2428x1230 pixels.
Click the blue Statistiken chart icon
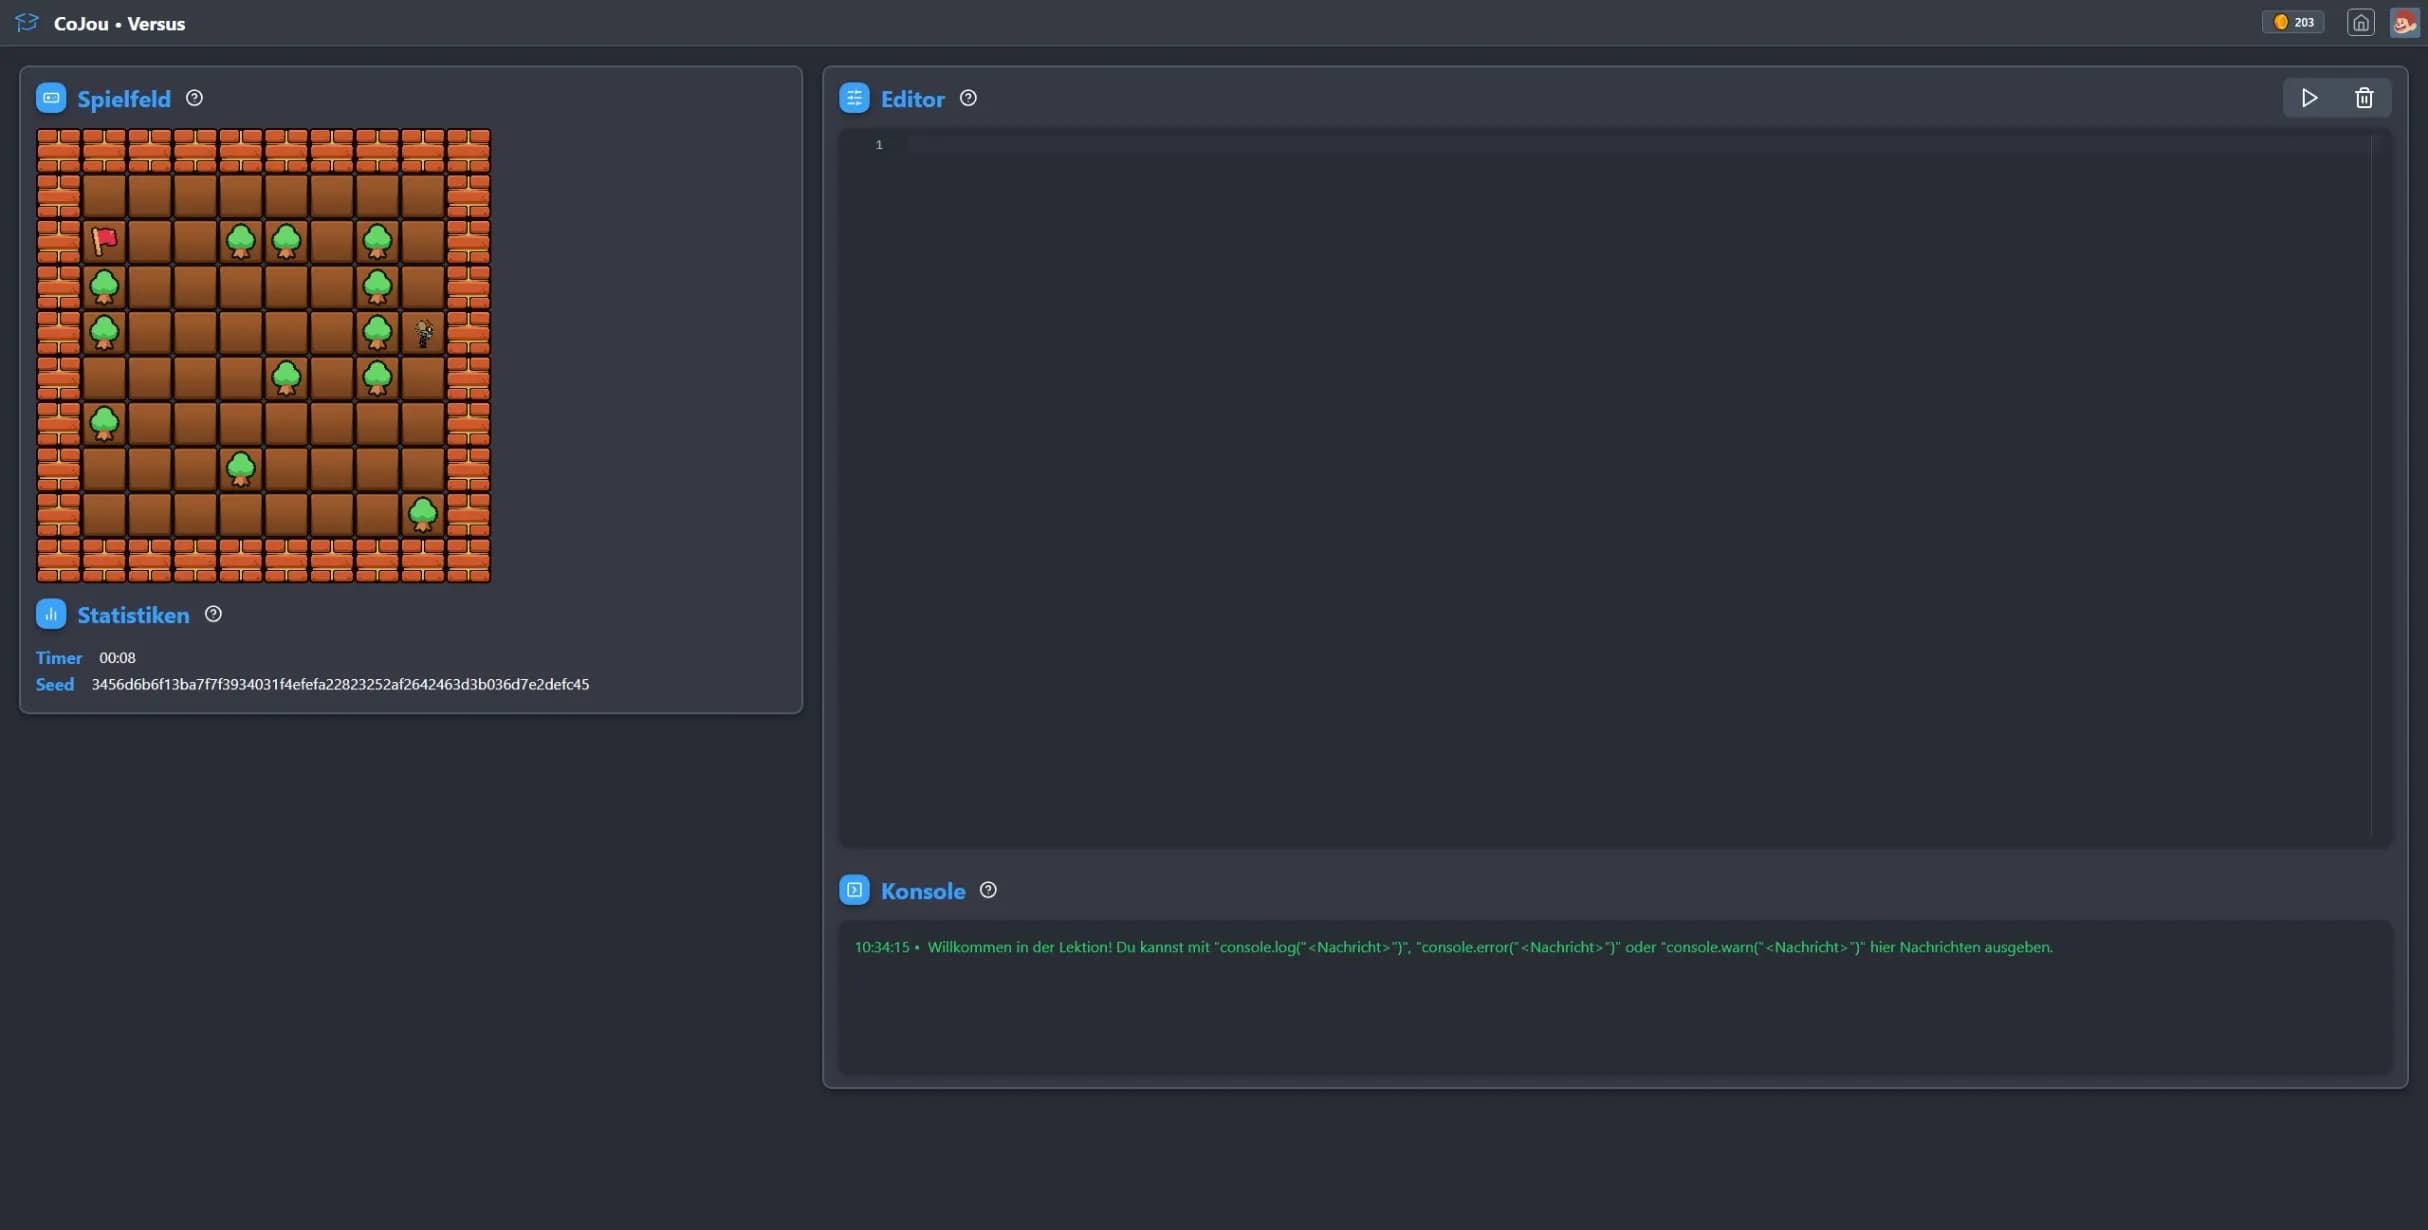tap(51, 614)
